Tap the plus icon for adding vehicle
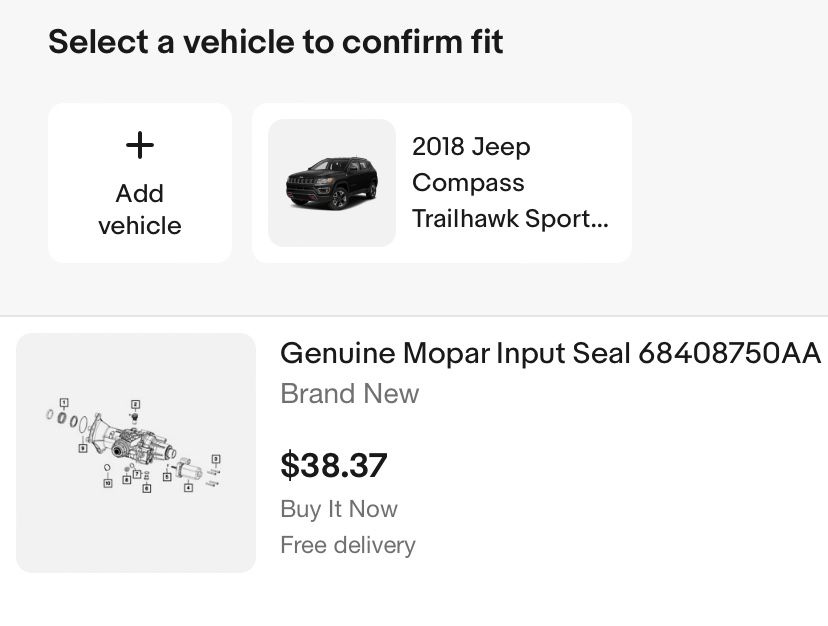 point(140,146)
